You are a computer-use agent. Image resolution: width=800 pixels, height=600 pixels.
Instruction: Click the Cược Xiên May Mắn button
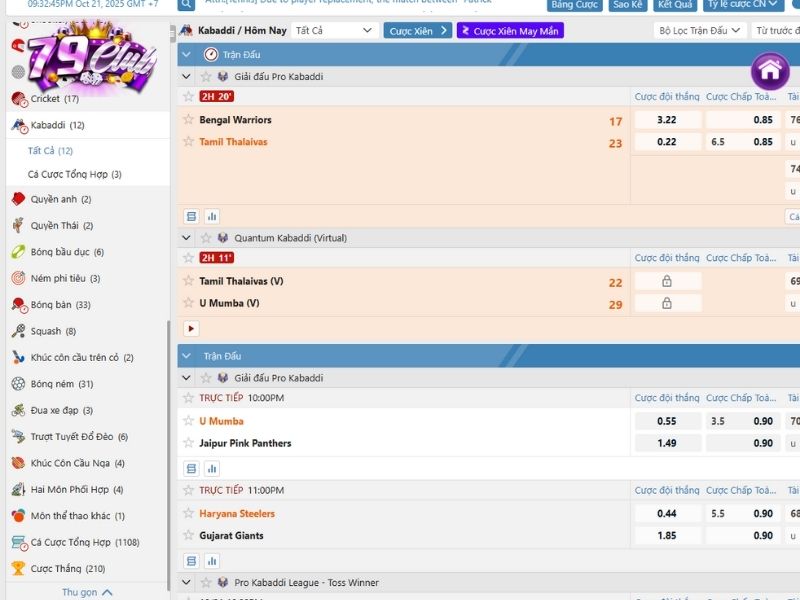510,31
